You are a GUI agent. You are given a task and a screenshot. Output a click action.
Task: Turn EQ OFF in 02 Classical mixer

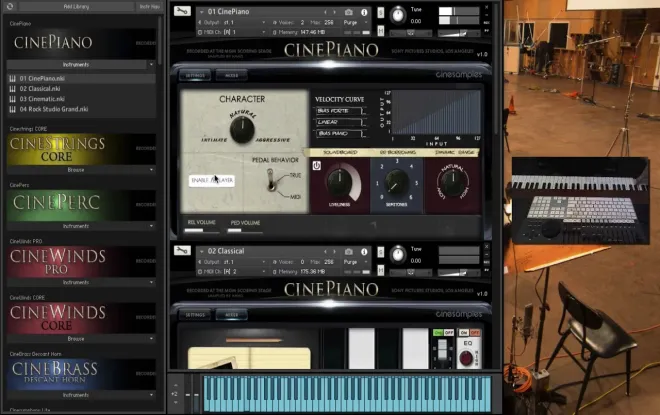[475, 333]
